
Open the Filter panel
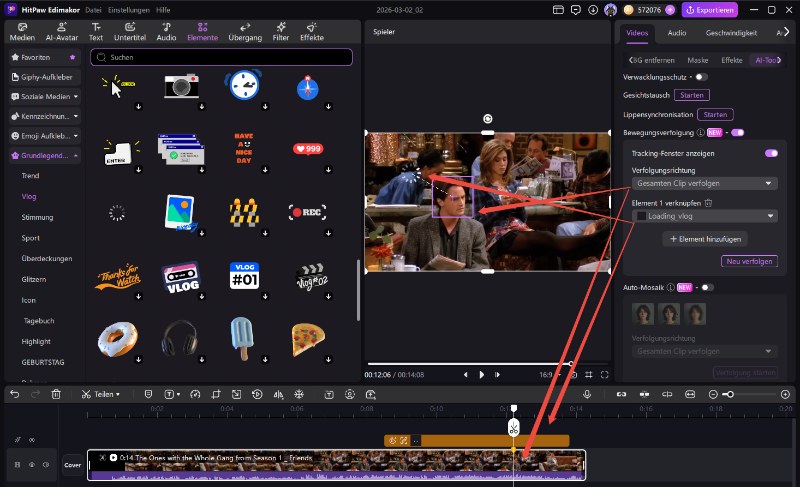[x=281, y=32]
